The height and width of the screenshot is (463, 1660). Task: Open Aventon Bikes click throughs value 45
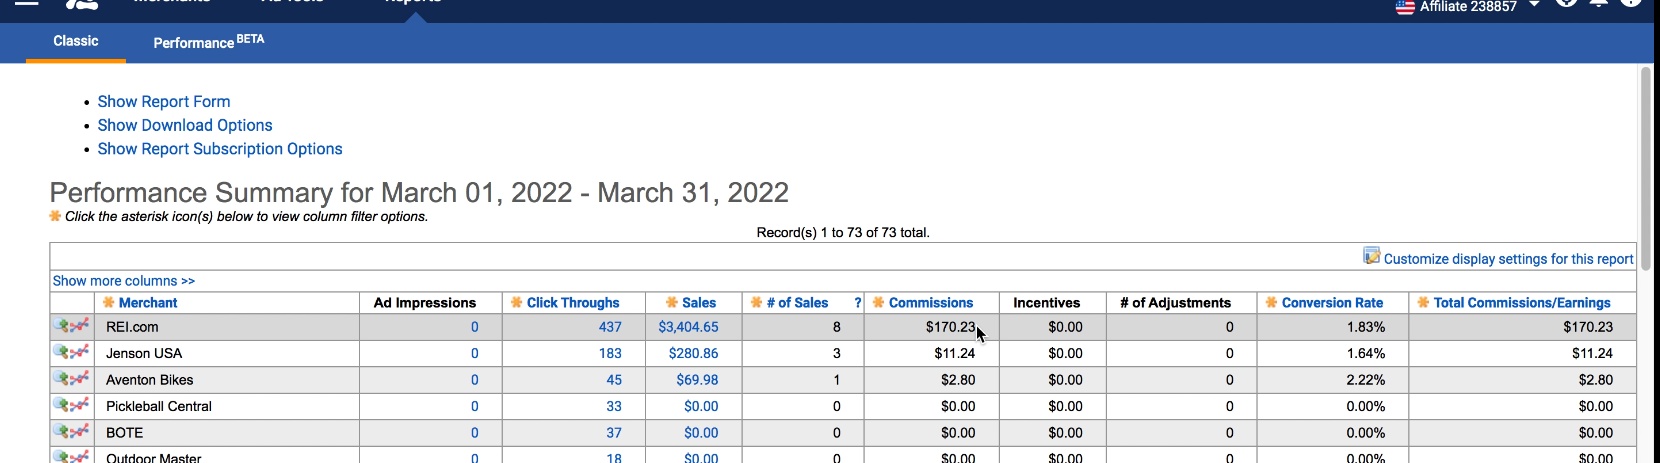click(x=614, y=380)
